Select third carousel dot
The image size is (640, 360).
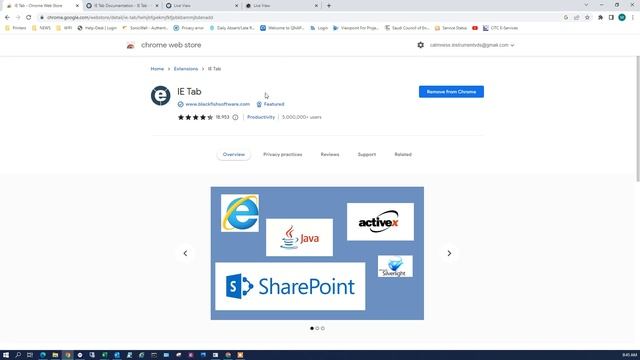[323, 328]
